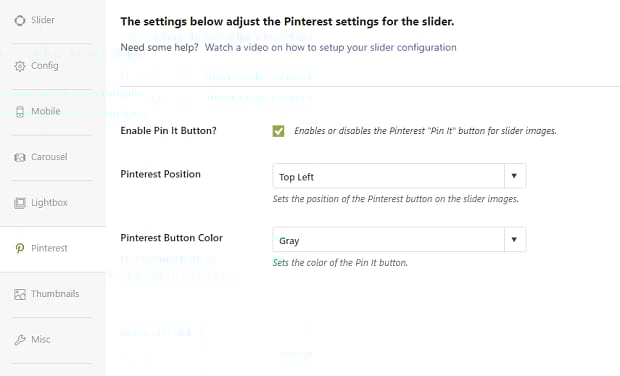Open the Lightbox icon in sidebar
Viewport: 620px width, 376px height.
click(20, 203)
